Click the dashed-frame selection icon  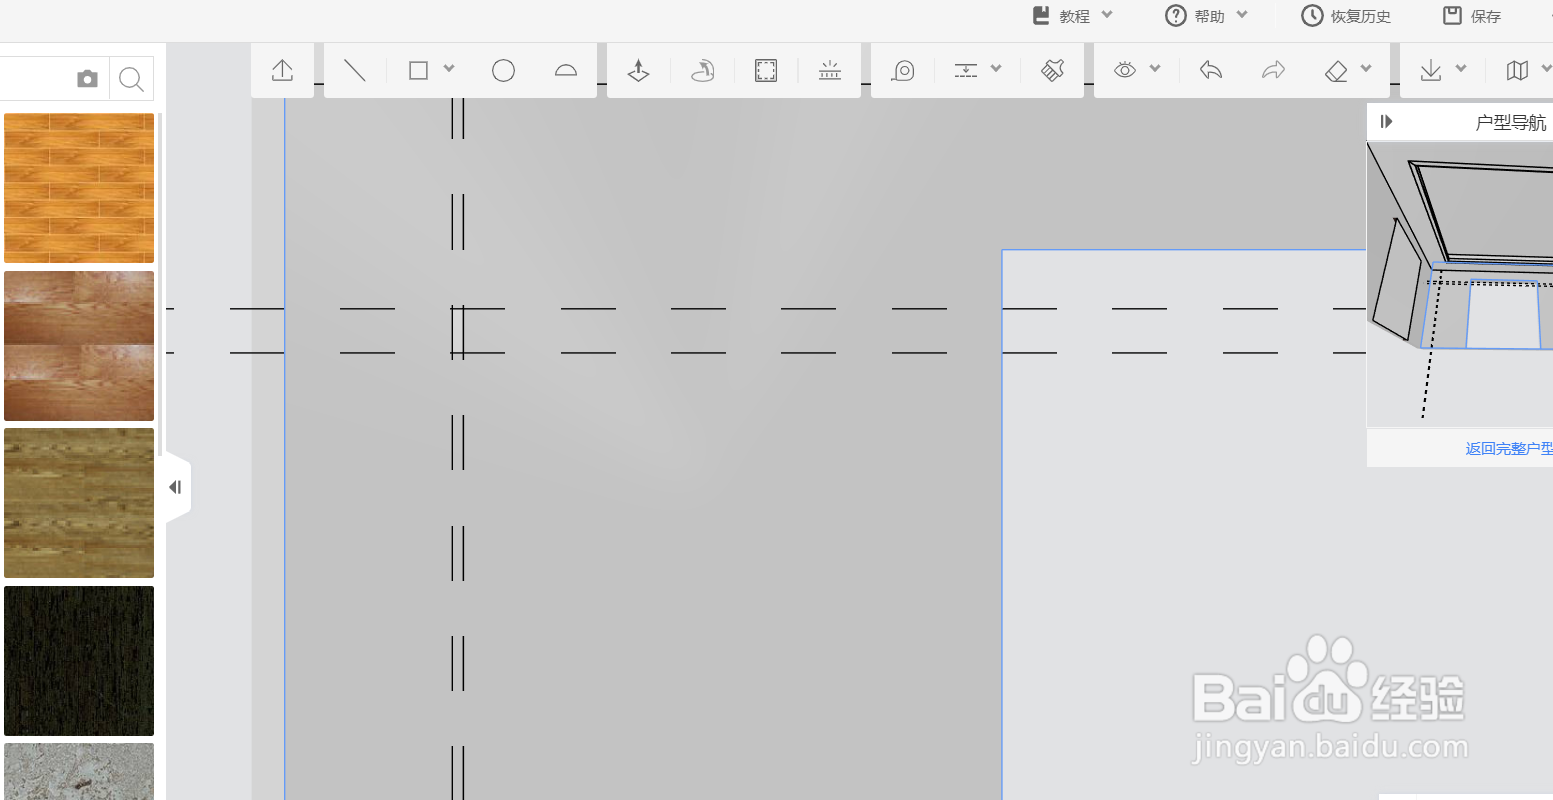tap(766, 70)
